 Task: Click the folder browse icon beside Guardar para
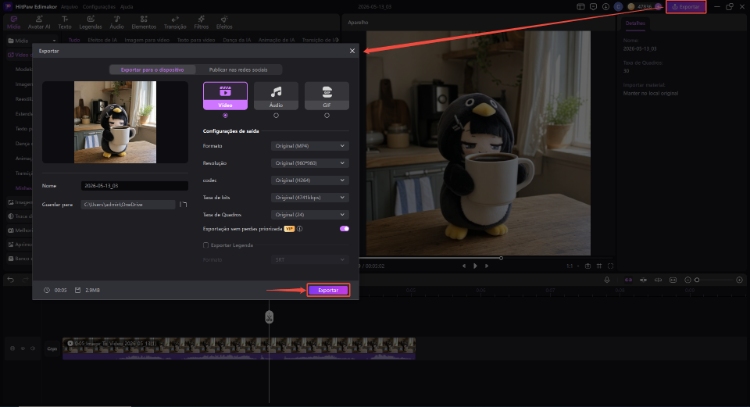pos(183,205)
